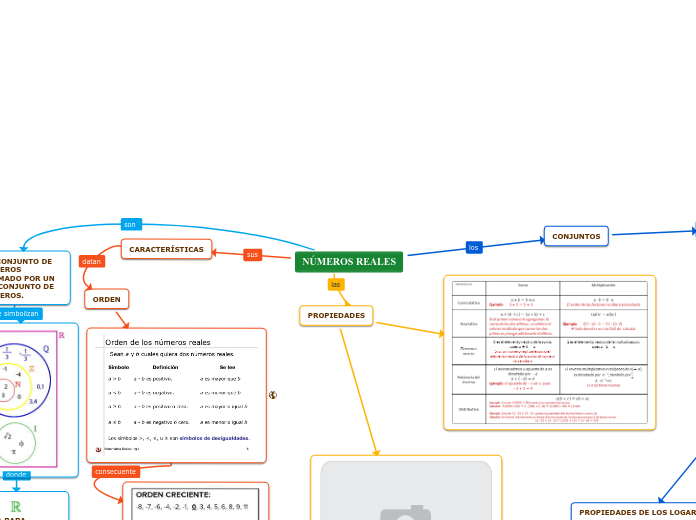
Task: Select the central NÚMEROS REALES node
Action: click(349, 262)
